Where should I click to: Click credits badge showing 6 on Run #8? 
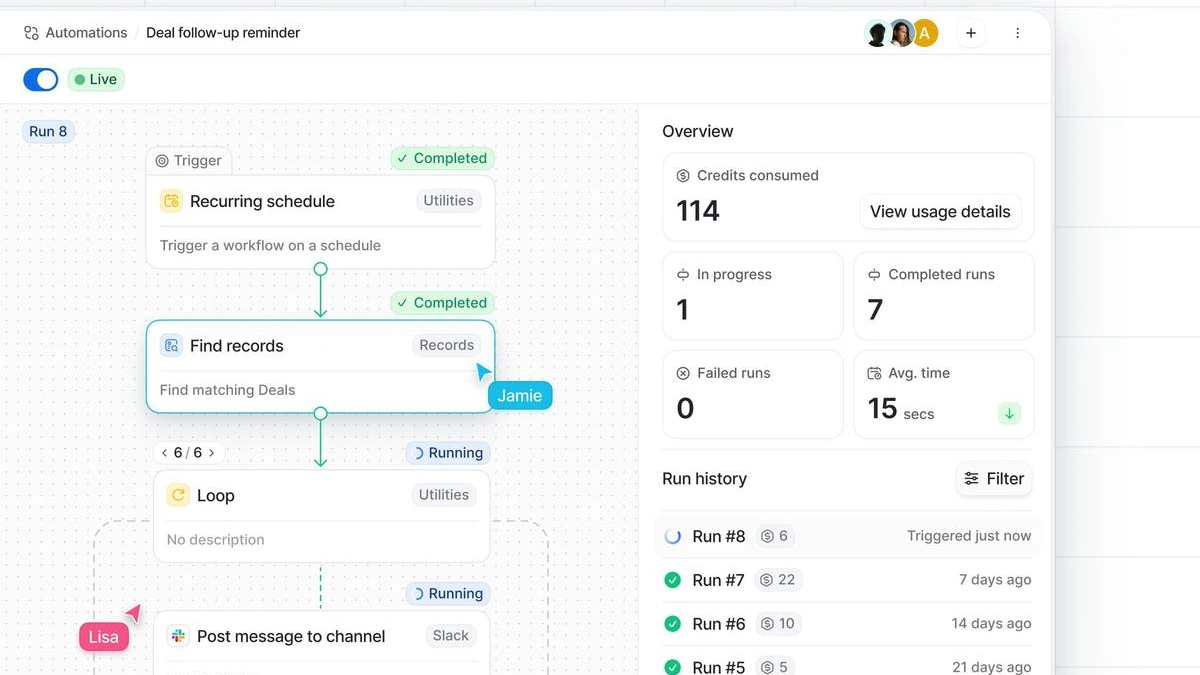(774, 536)
